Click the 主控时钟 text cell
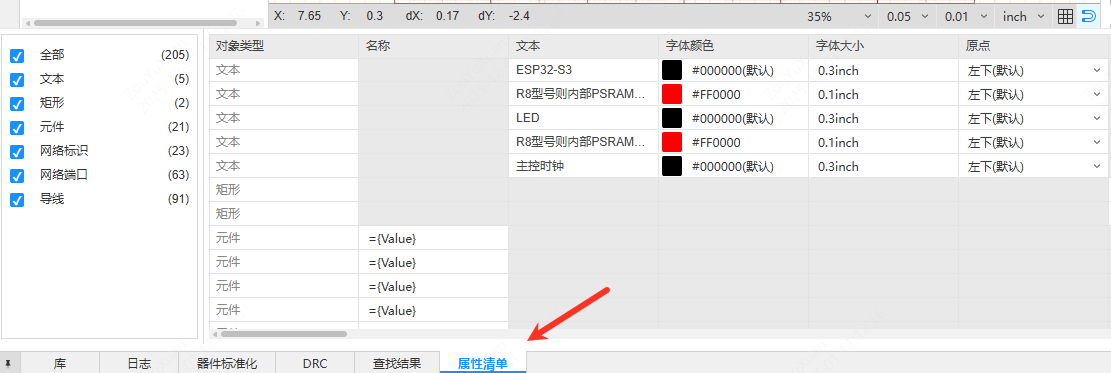The height and width of the screenshot is (373, 1111). (x=584, y=167)
